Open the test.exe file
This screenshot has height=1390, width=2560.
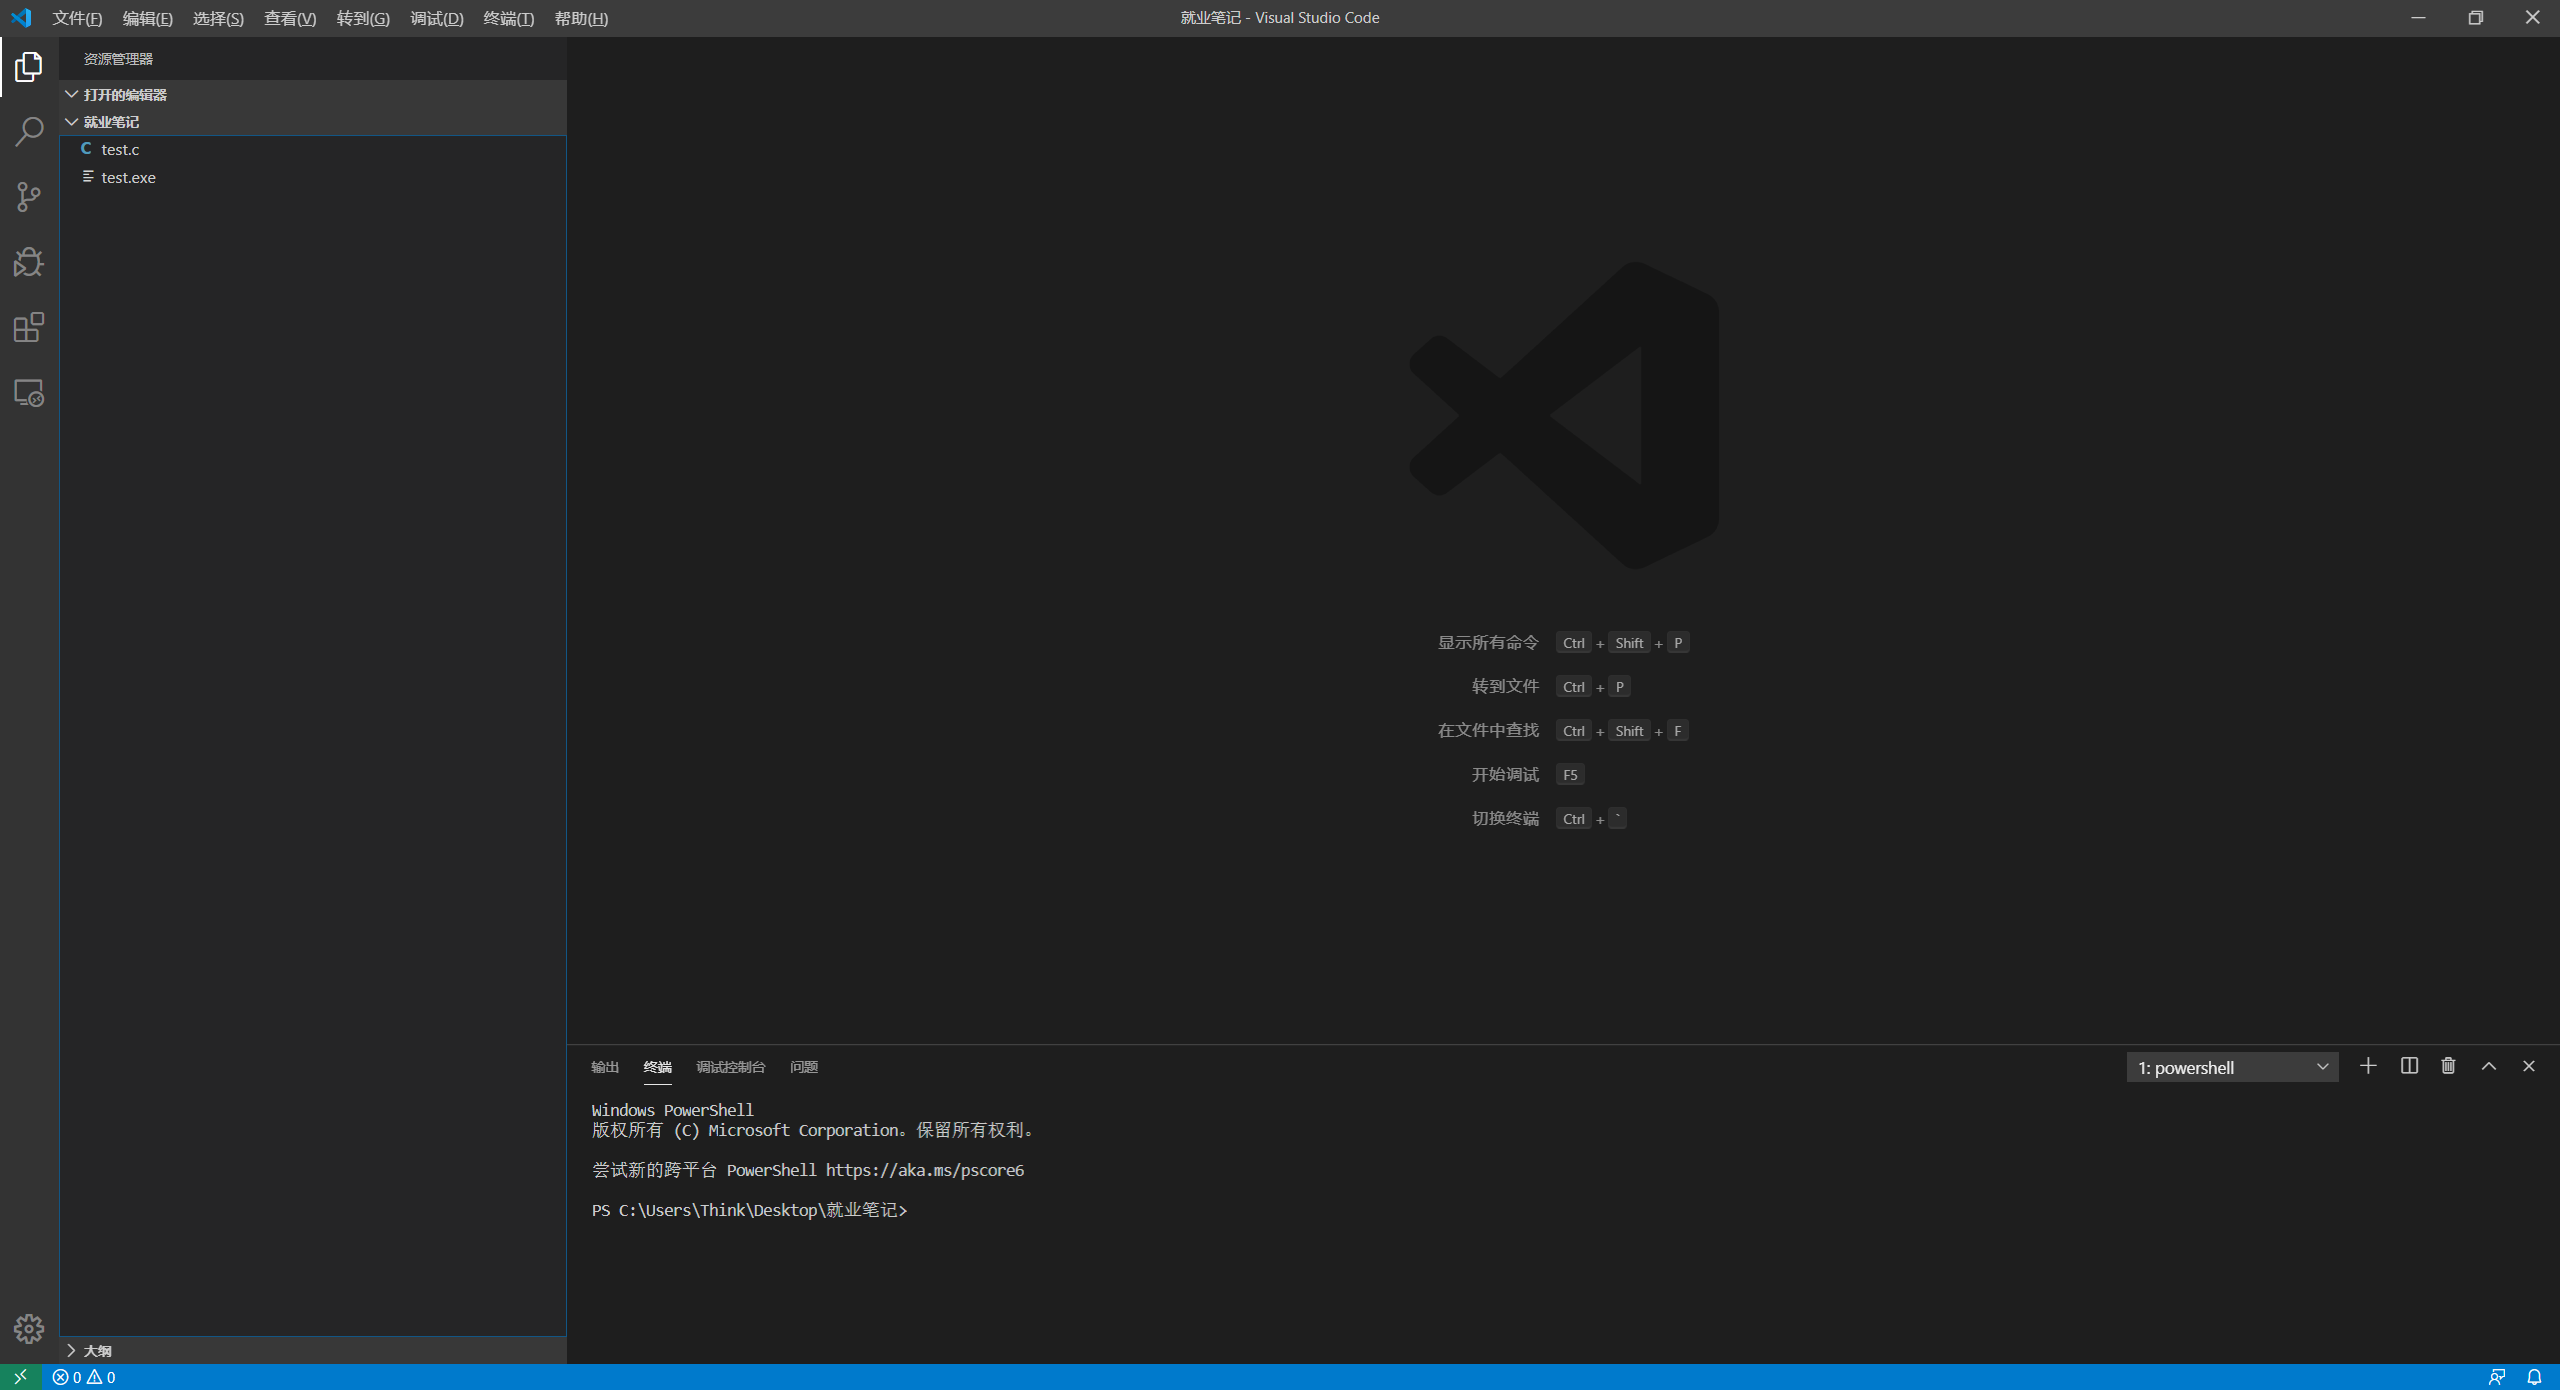[x=313, y=177]
